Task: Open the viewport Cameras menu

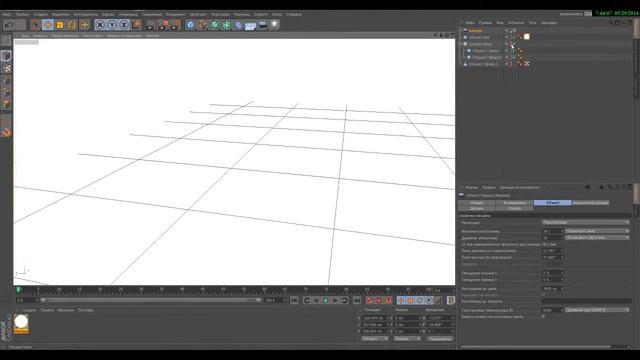Action: (x=40, y=36)
